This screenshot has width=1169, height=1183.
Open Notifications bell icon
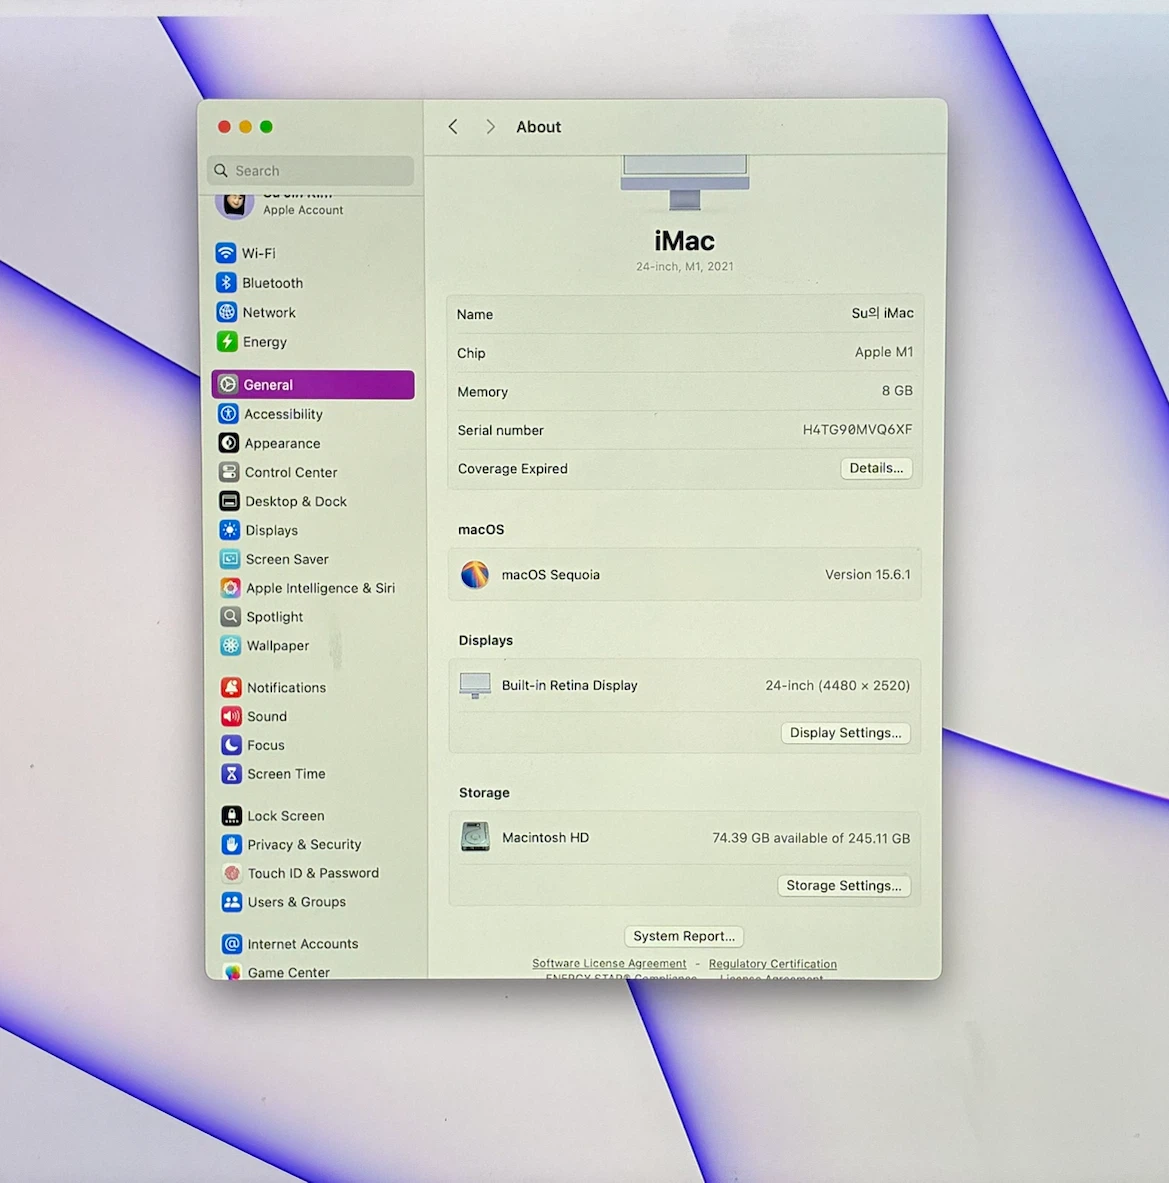(232, 687)
